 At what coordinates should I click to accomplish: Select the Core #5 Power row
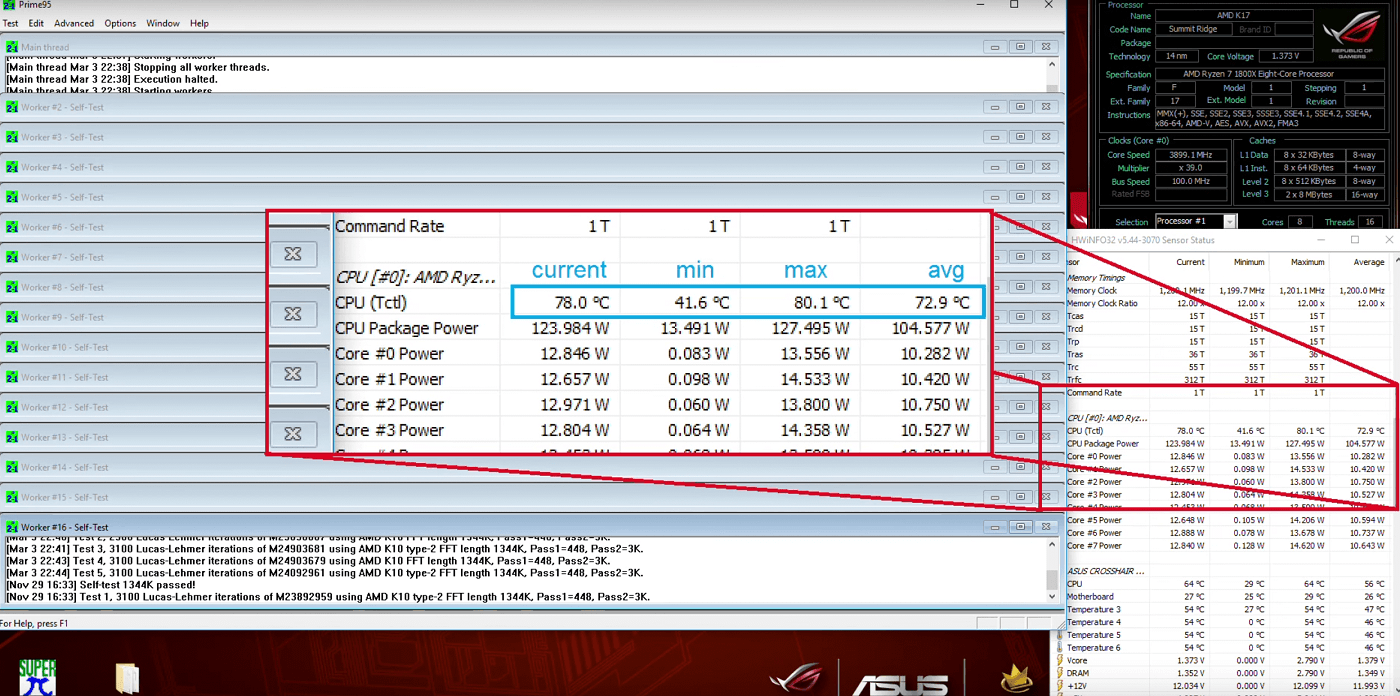1227,520
